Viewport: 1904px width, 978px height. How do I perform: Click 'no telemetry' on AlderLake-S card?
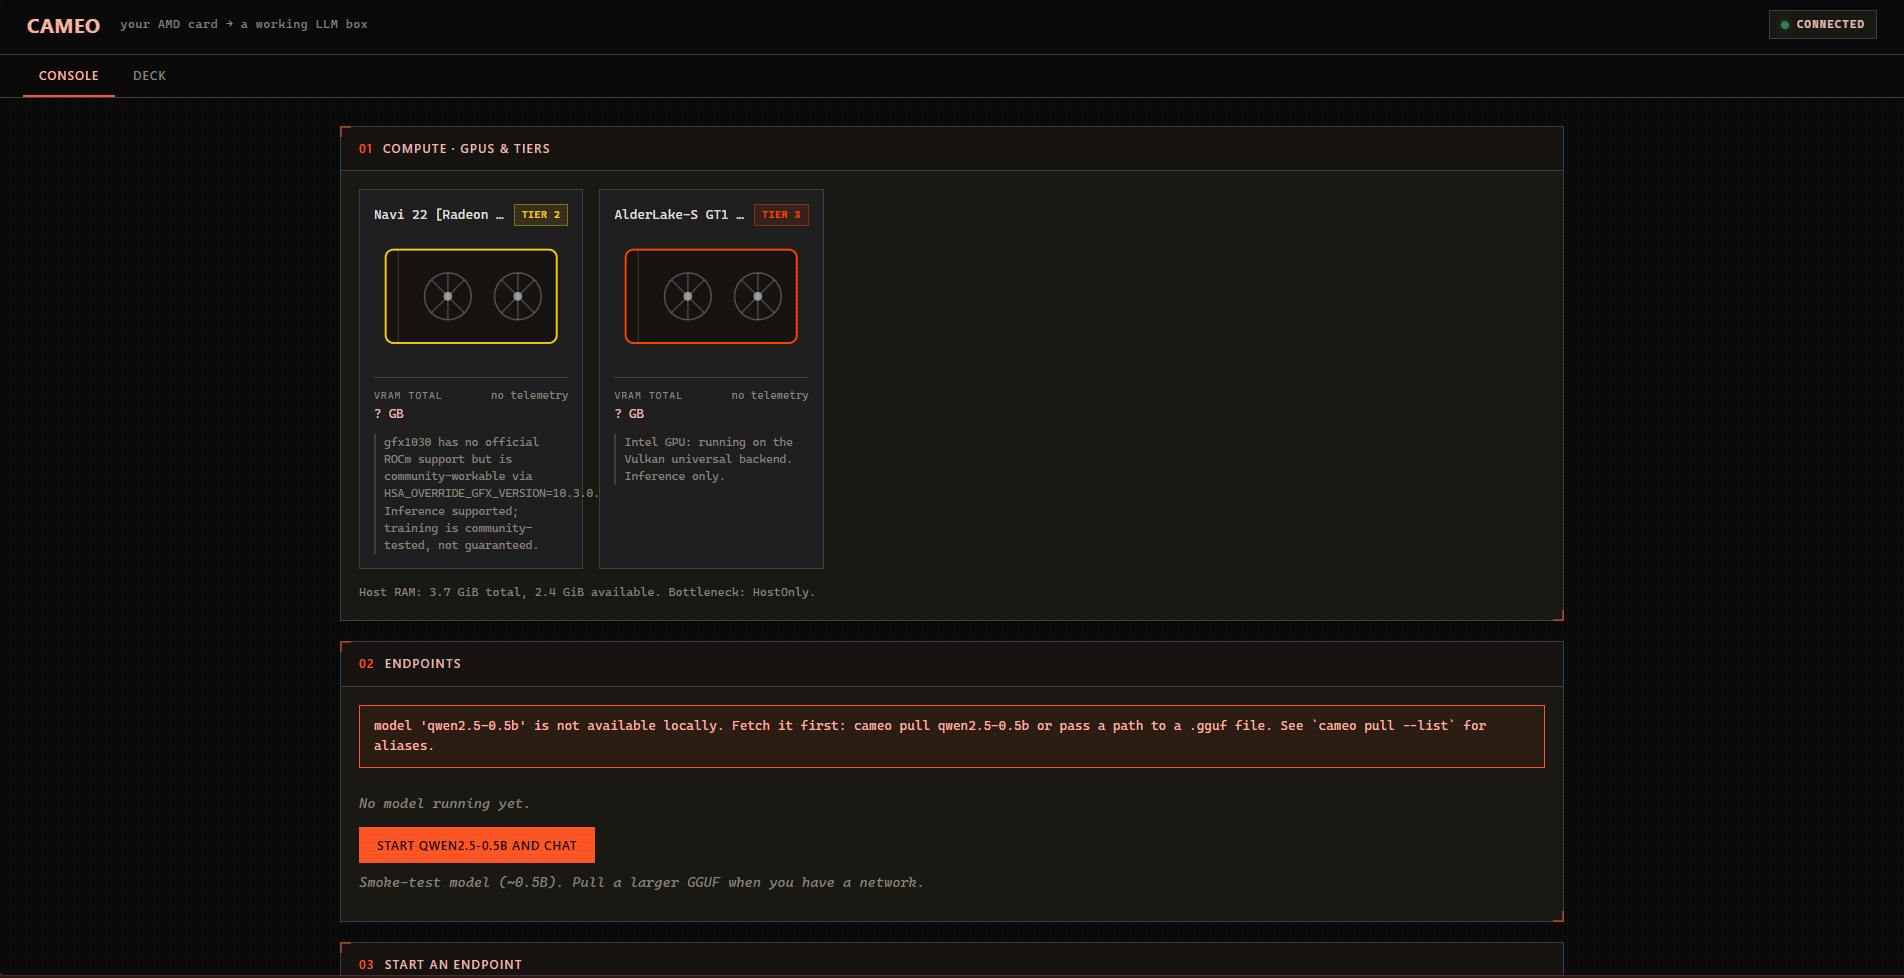770,396
